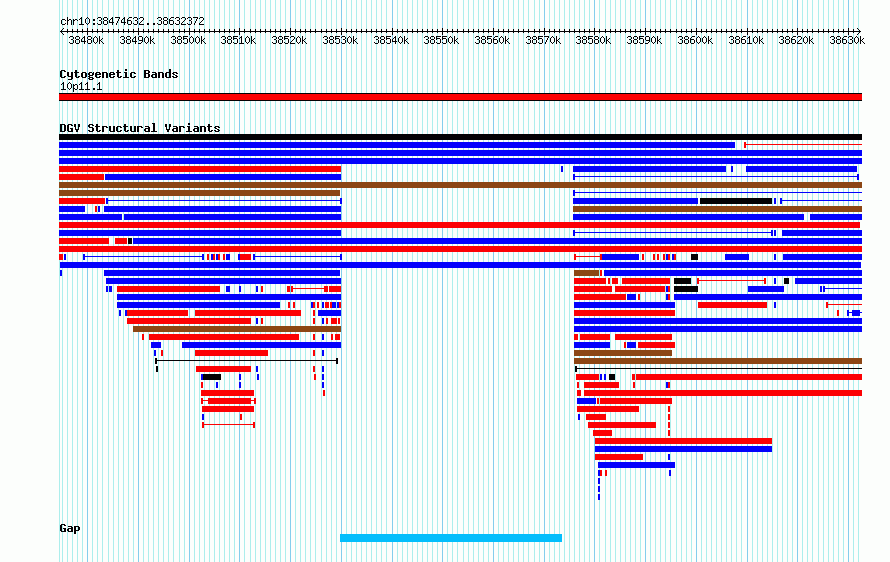
Task: Select the 38590k position label
Action: coord(644,41)
